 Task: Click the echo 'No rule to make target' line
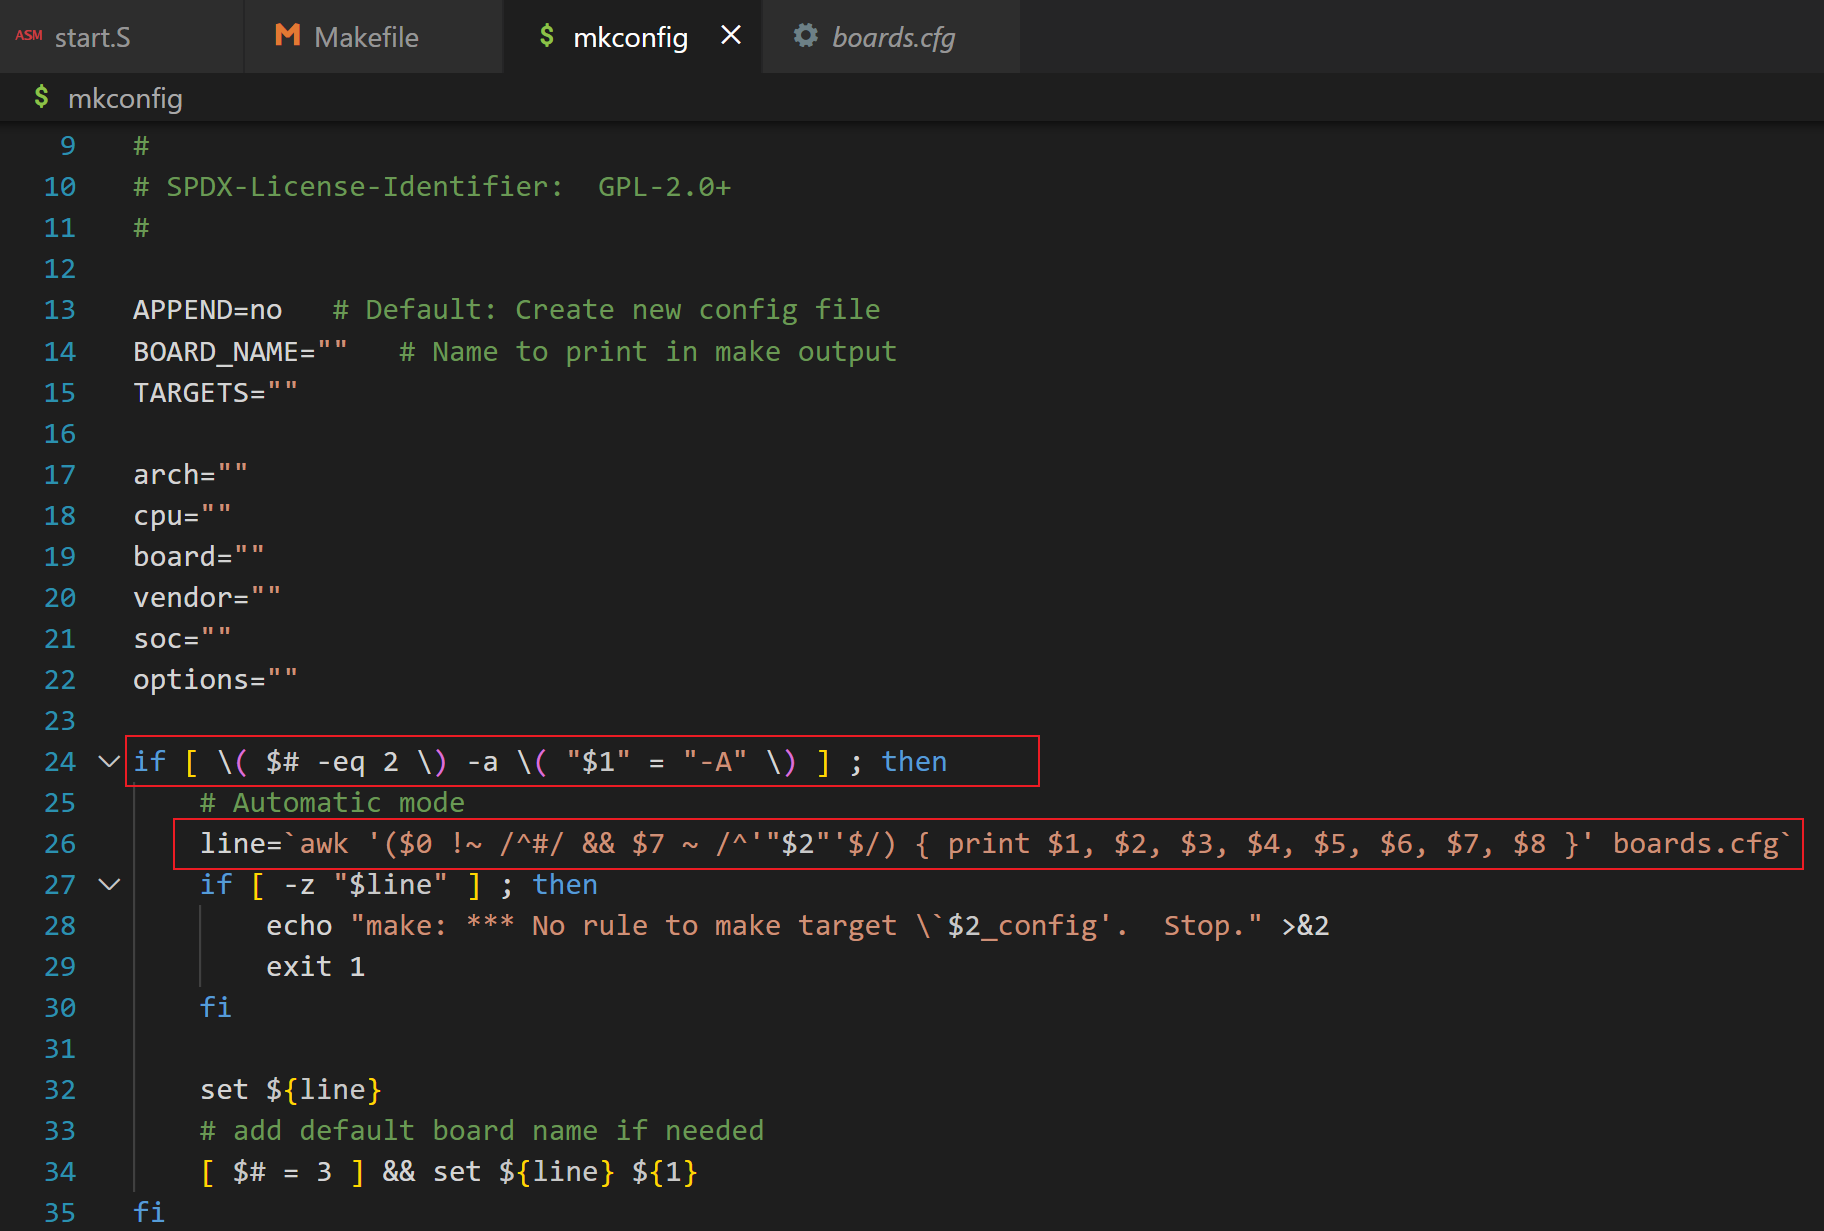point(798,926)
